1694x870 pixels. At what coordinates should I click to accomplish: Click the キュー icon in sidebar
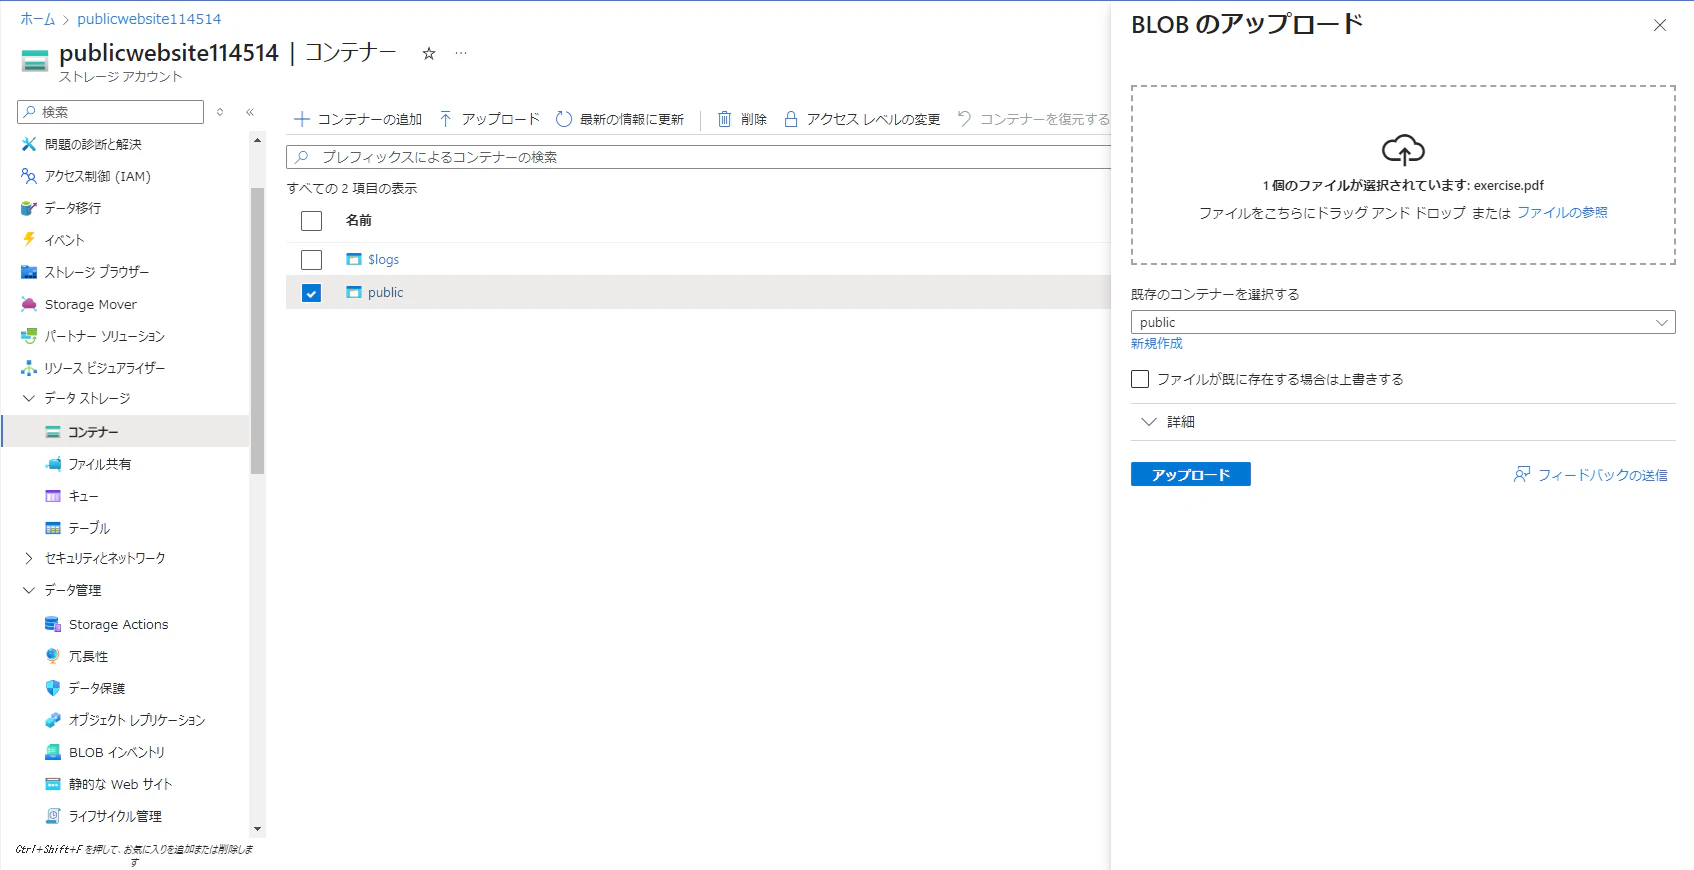53,496
